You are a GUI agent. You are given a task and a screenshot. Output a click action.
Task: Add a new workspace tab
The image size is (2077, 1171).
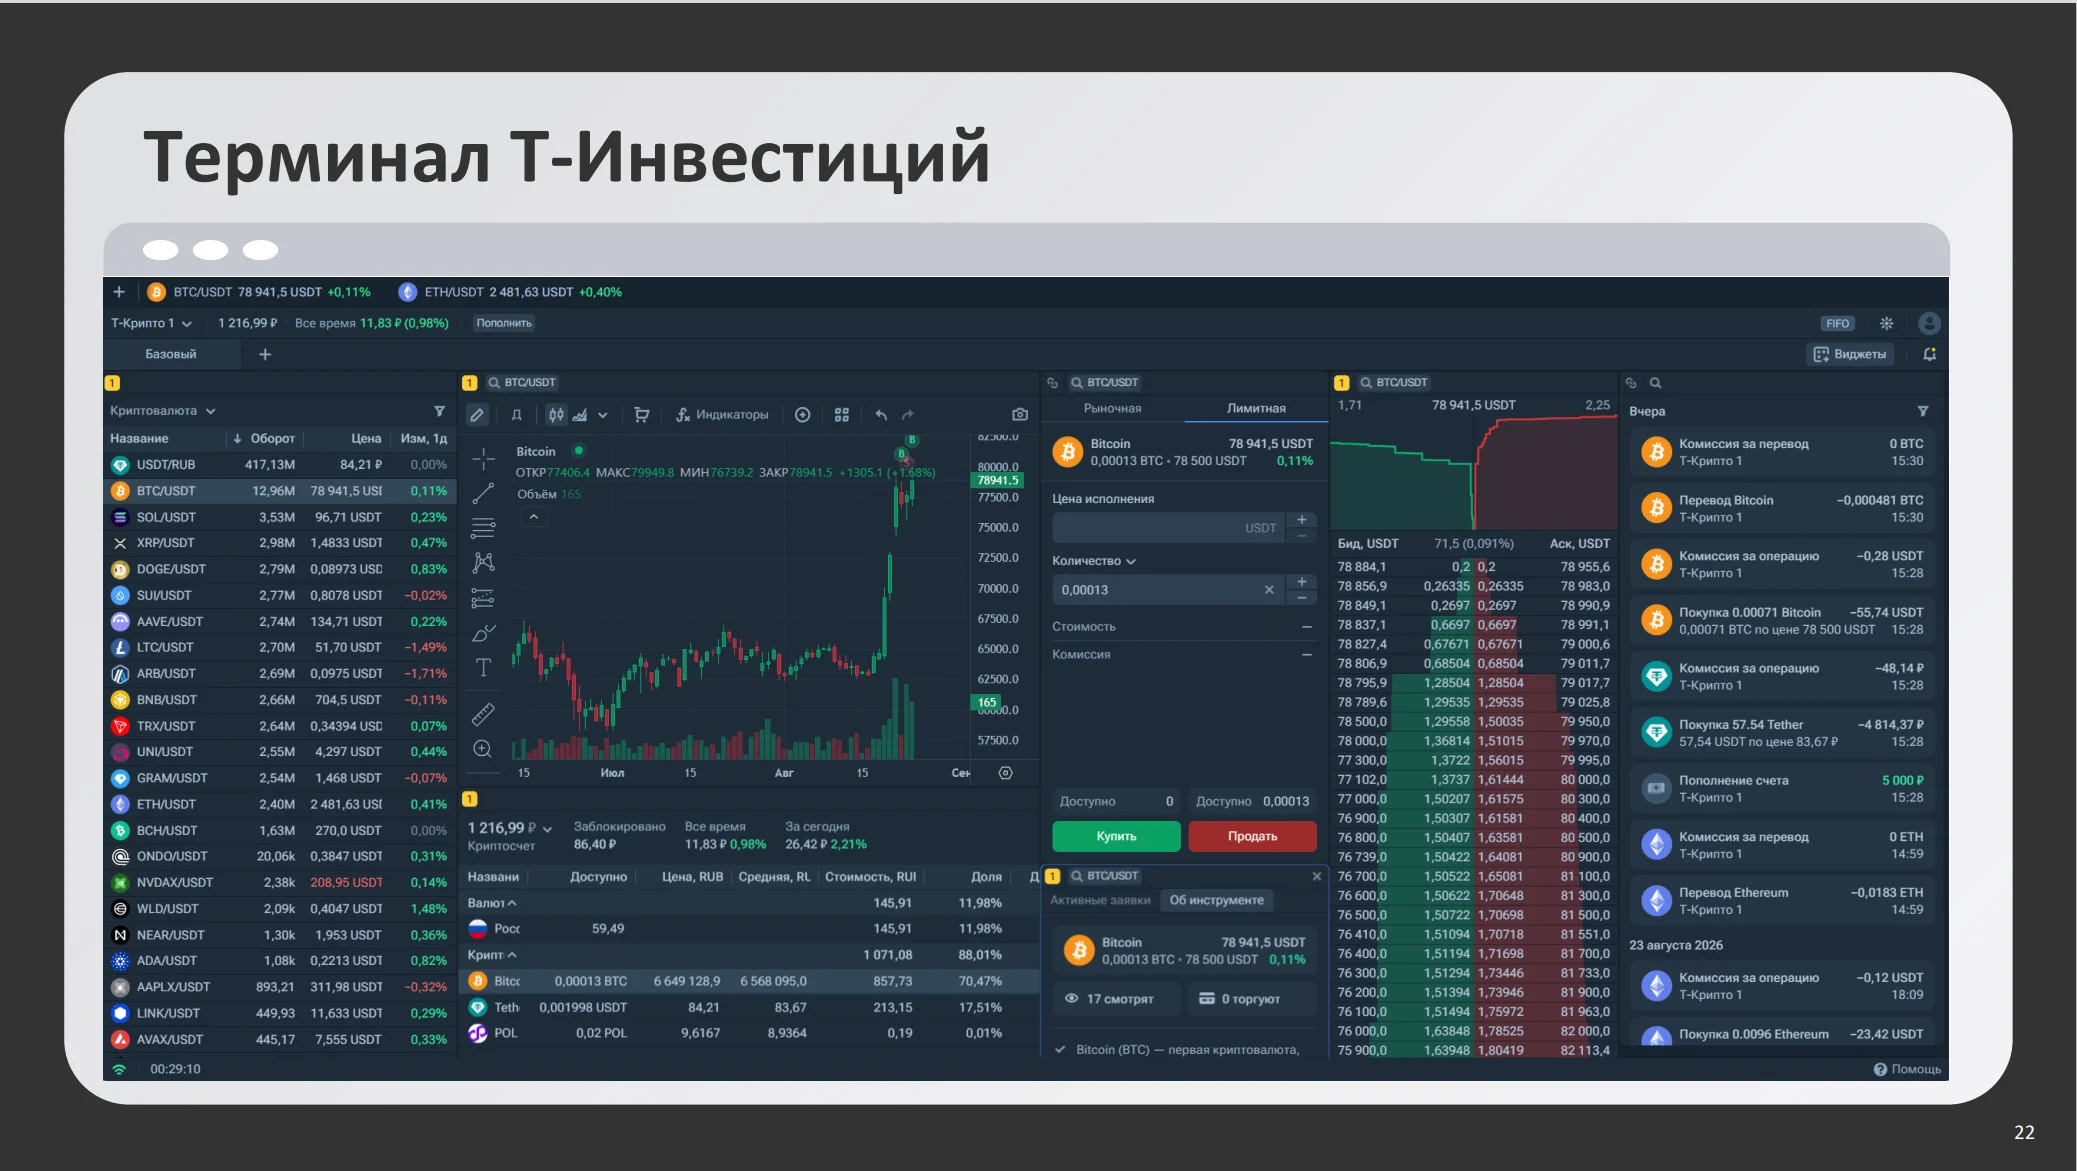tap(265, 354)
